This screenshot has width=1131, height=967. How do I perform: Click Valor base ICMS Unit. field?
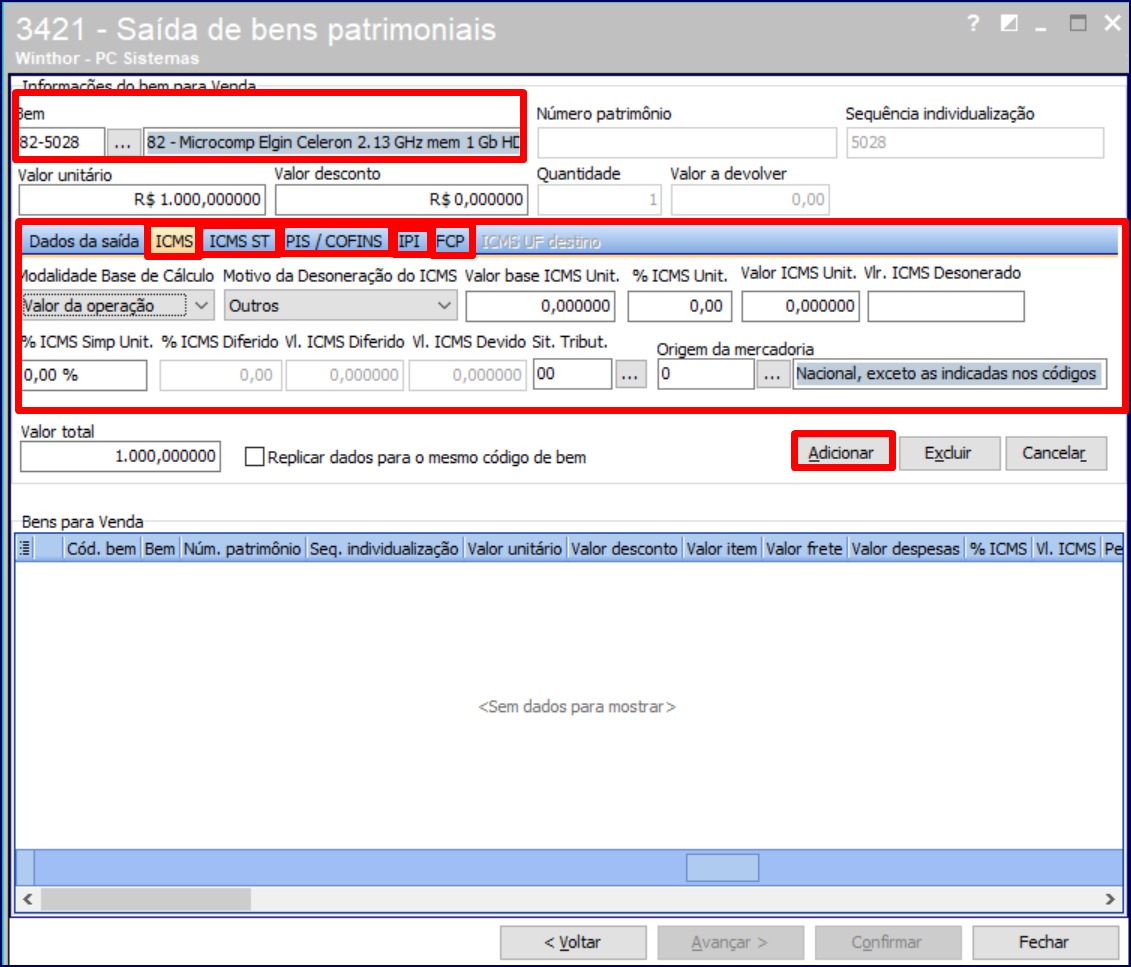pyautogui.click(x=540, y=306)
